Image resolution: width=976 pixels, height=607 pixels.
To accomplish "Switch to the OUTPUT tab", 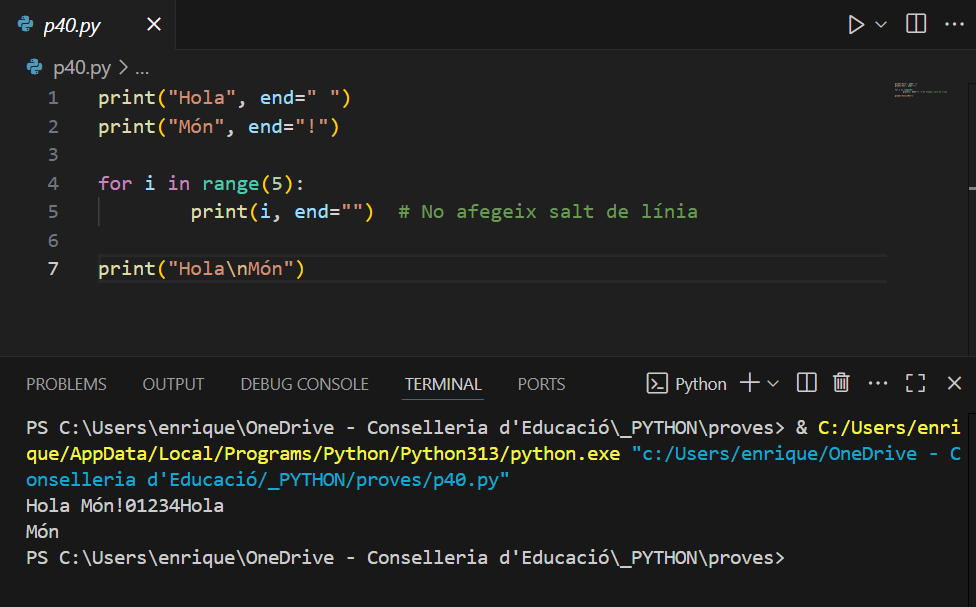I will [x=172, y=383].
